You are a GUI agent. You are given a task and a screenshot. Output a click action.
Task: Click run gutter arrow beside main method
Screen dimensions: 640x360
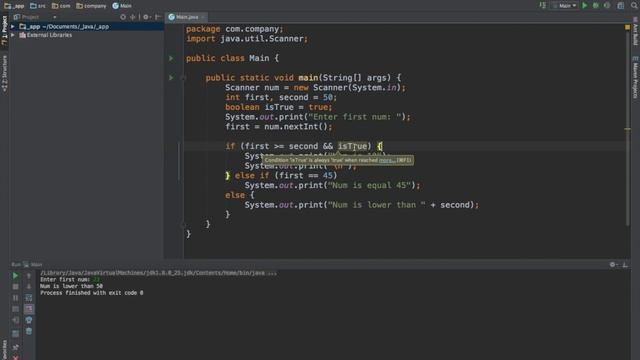point(171,78)
